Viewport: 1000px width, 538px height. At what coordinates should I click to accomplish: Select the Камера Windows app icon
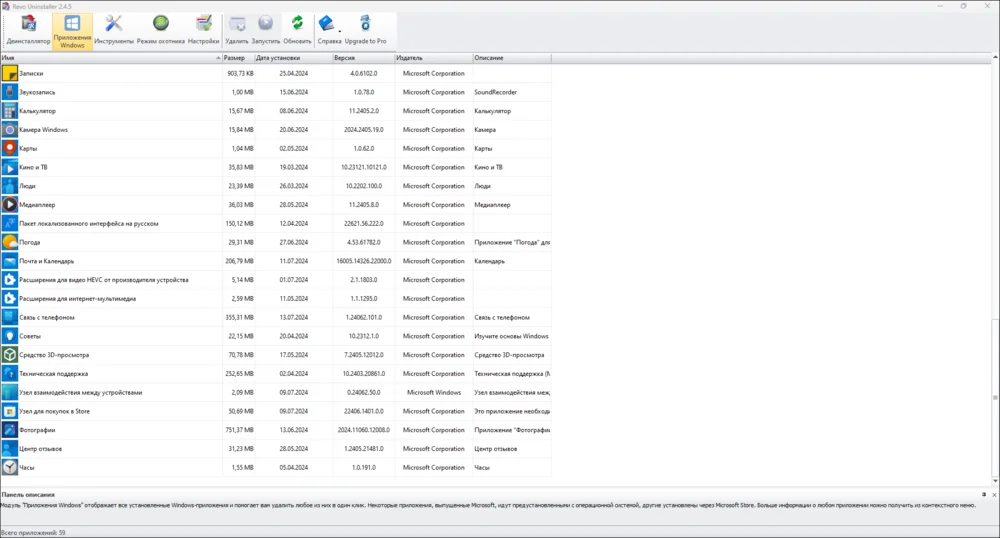click(x=10, y=129)
